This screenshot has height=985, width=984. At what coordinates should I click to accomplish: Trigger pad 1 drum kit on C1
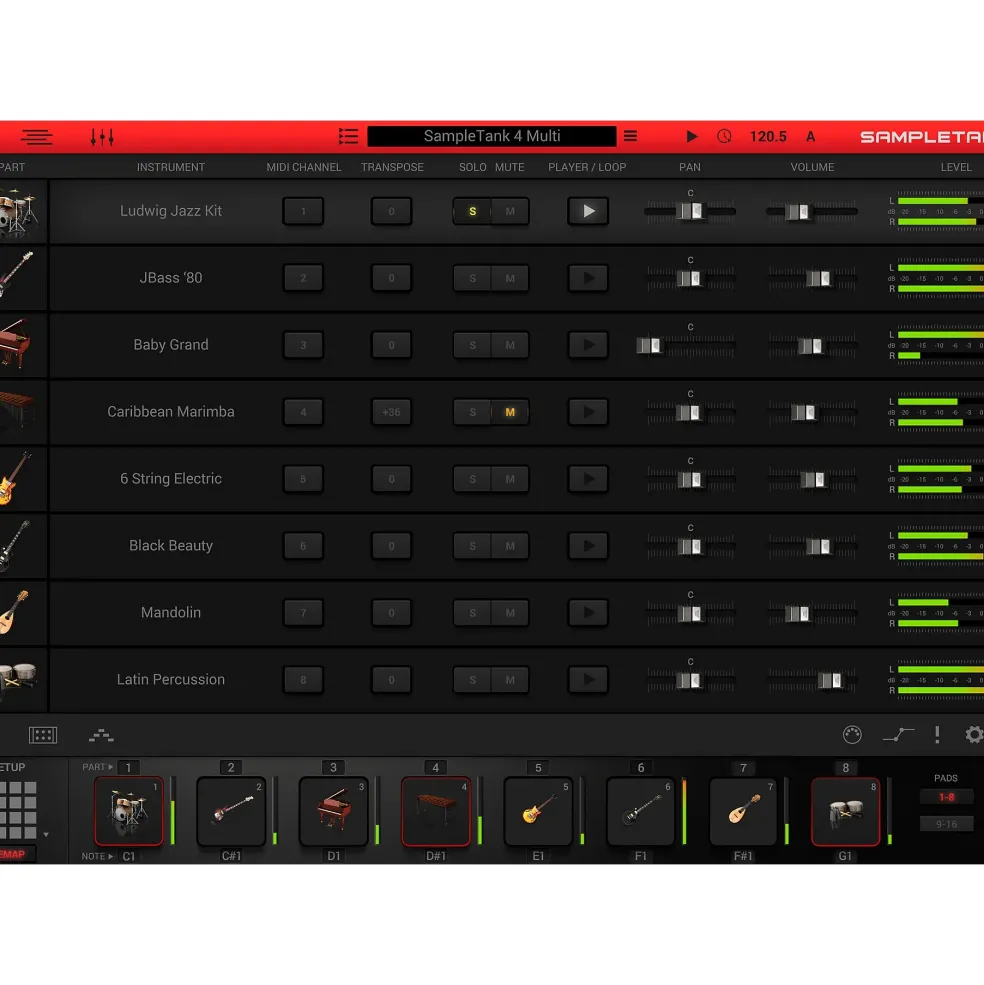tap(129, 811)
